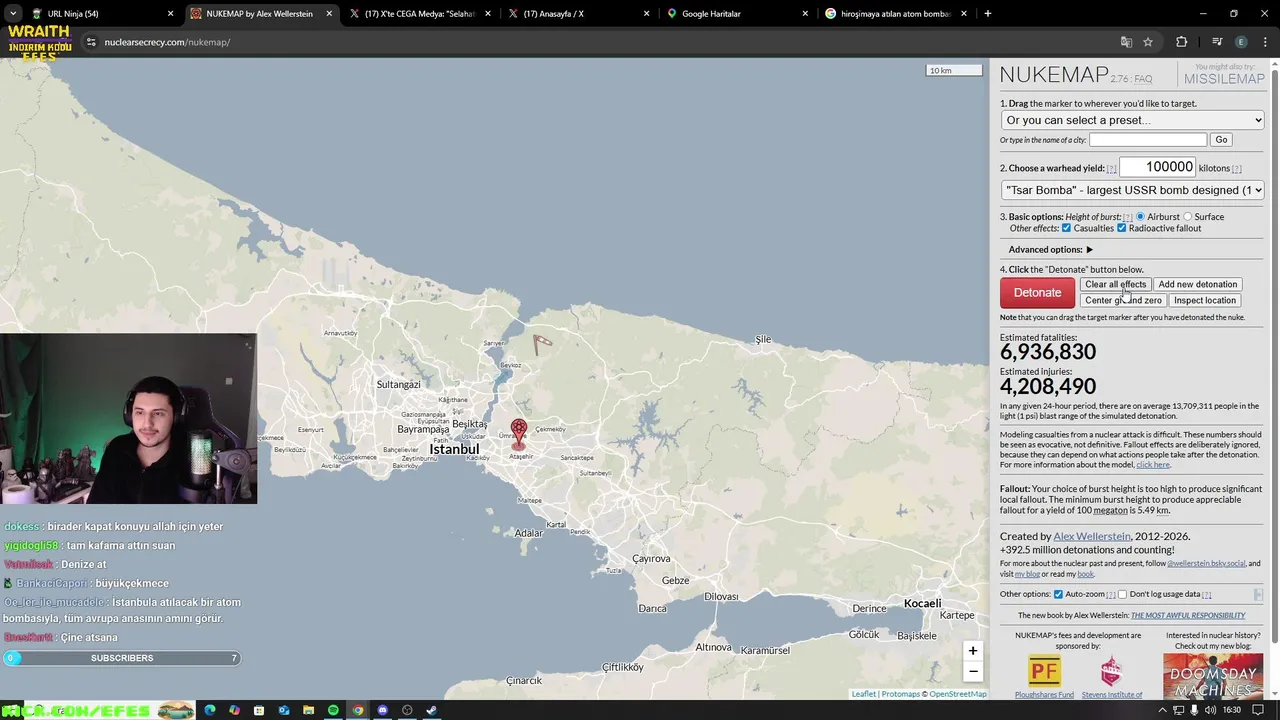Zoom out the map with minus button

coord(972,672)
